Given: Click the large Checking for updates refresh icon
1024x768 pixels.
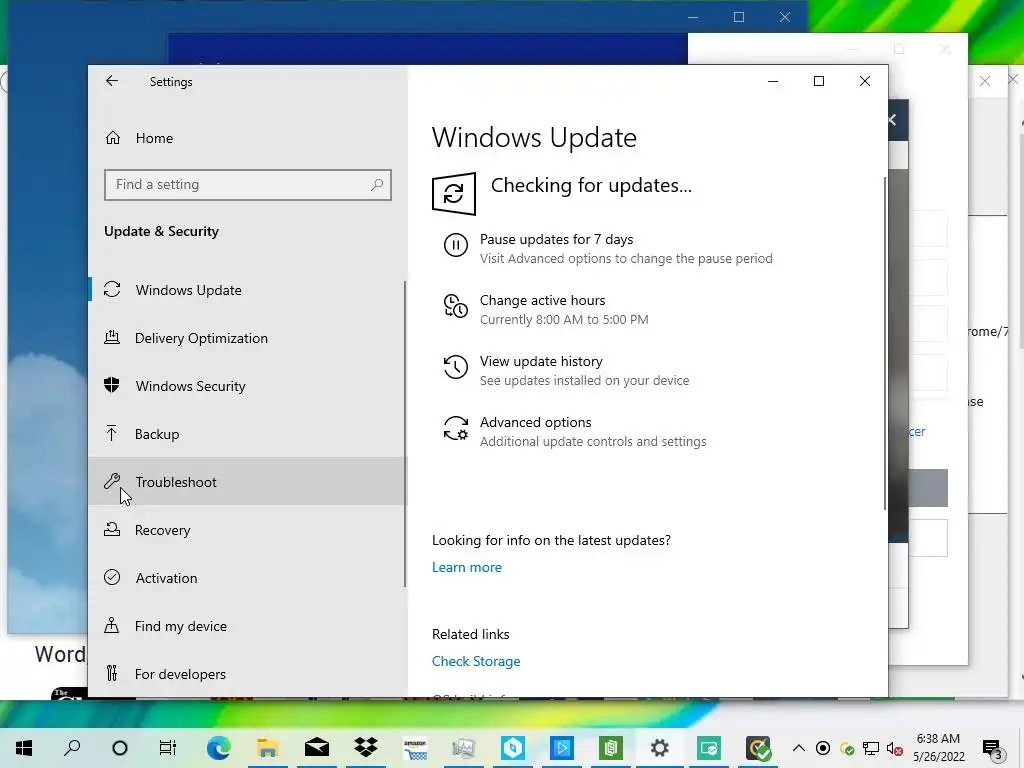Looking at the screenshot, I should pyautogui.click(x=454, y=193).
